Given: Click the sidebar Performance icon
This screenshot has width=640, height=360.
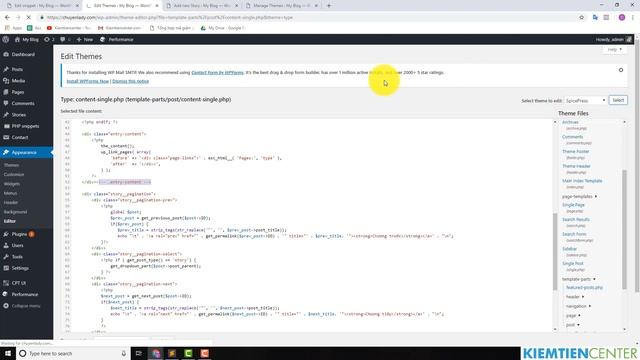Looking at the screenshot, I should click(x=6, y=294).
